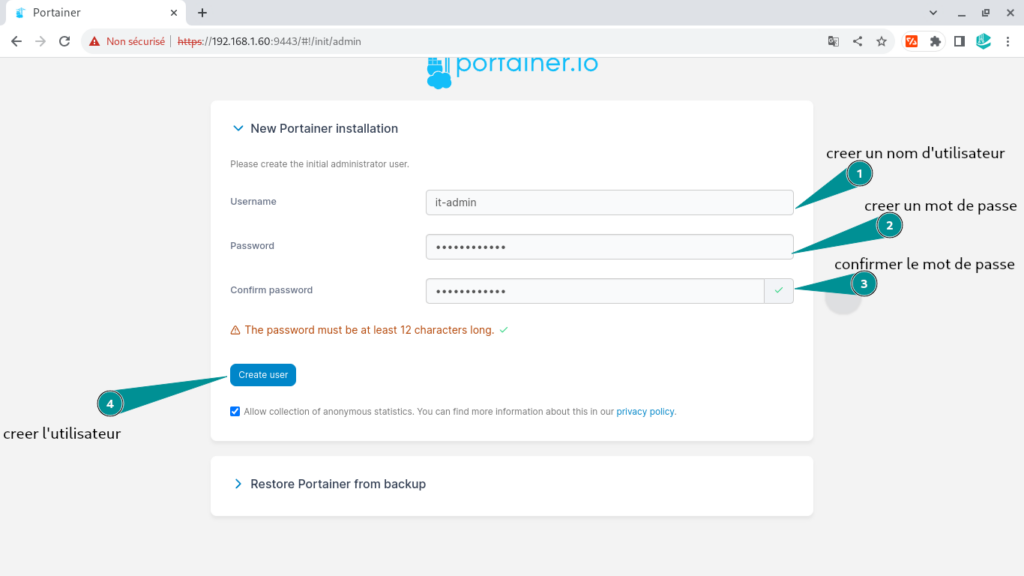Go back to the previous page
The width and height of the screenshot is (1024, 576).
point(16,41)
